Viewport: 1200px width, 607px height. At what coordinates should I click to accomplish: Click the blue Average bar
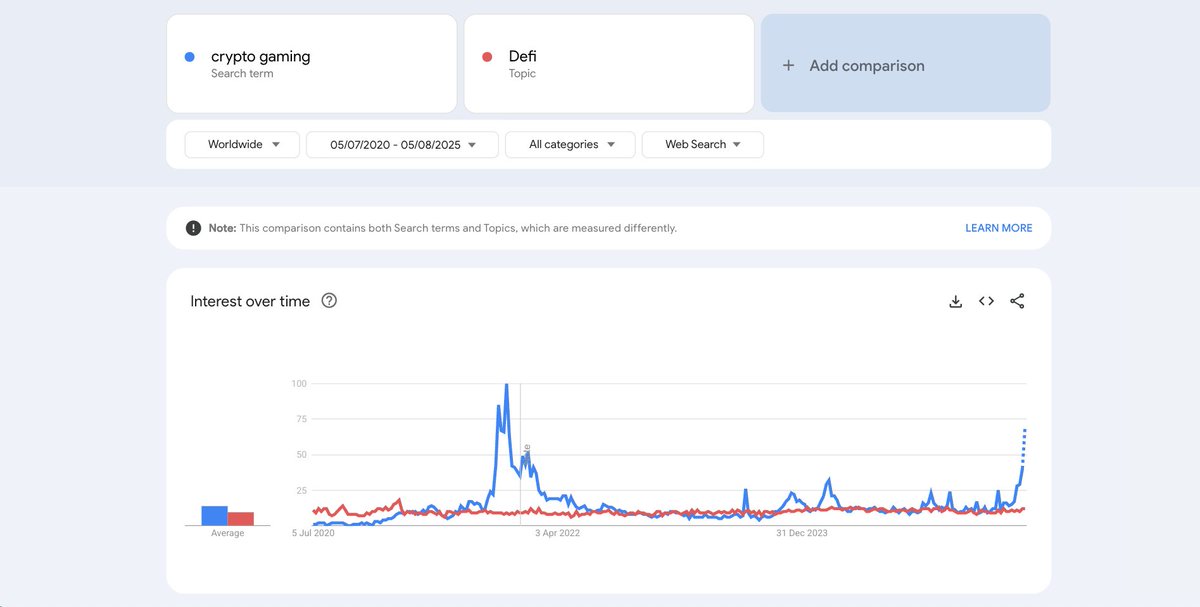coord(214,516)
